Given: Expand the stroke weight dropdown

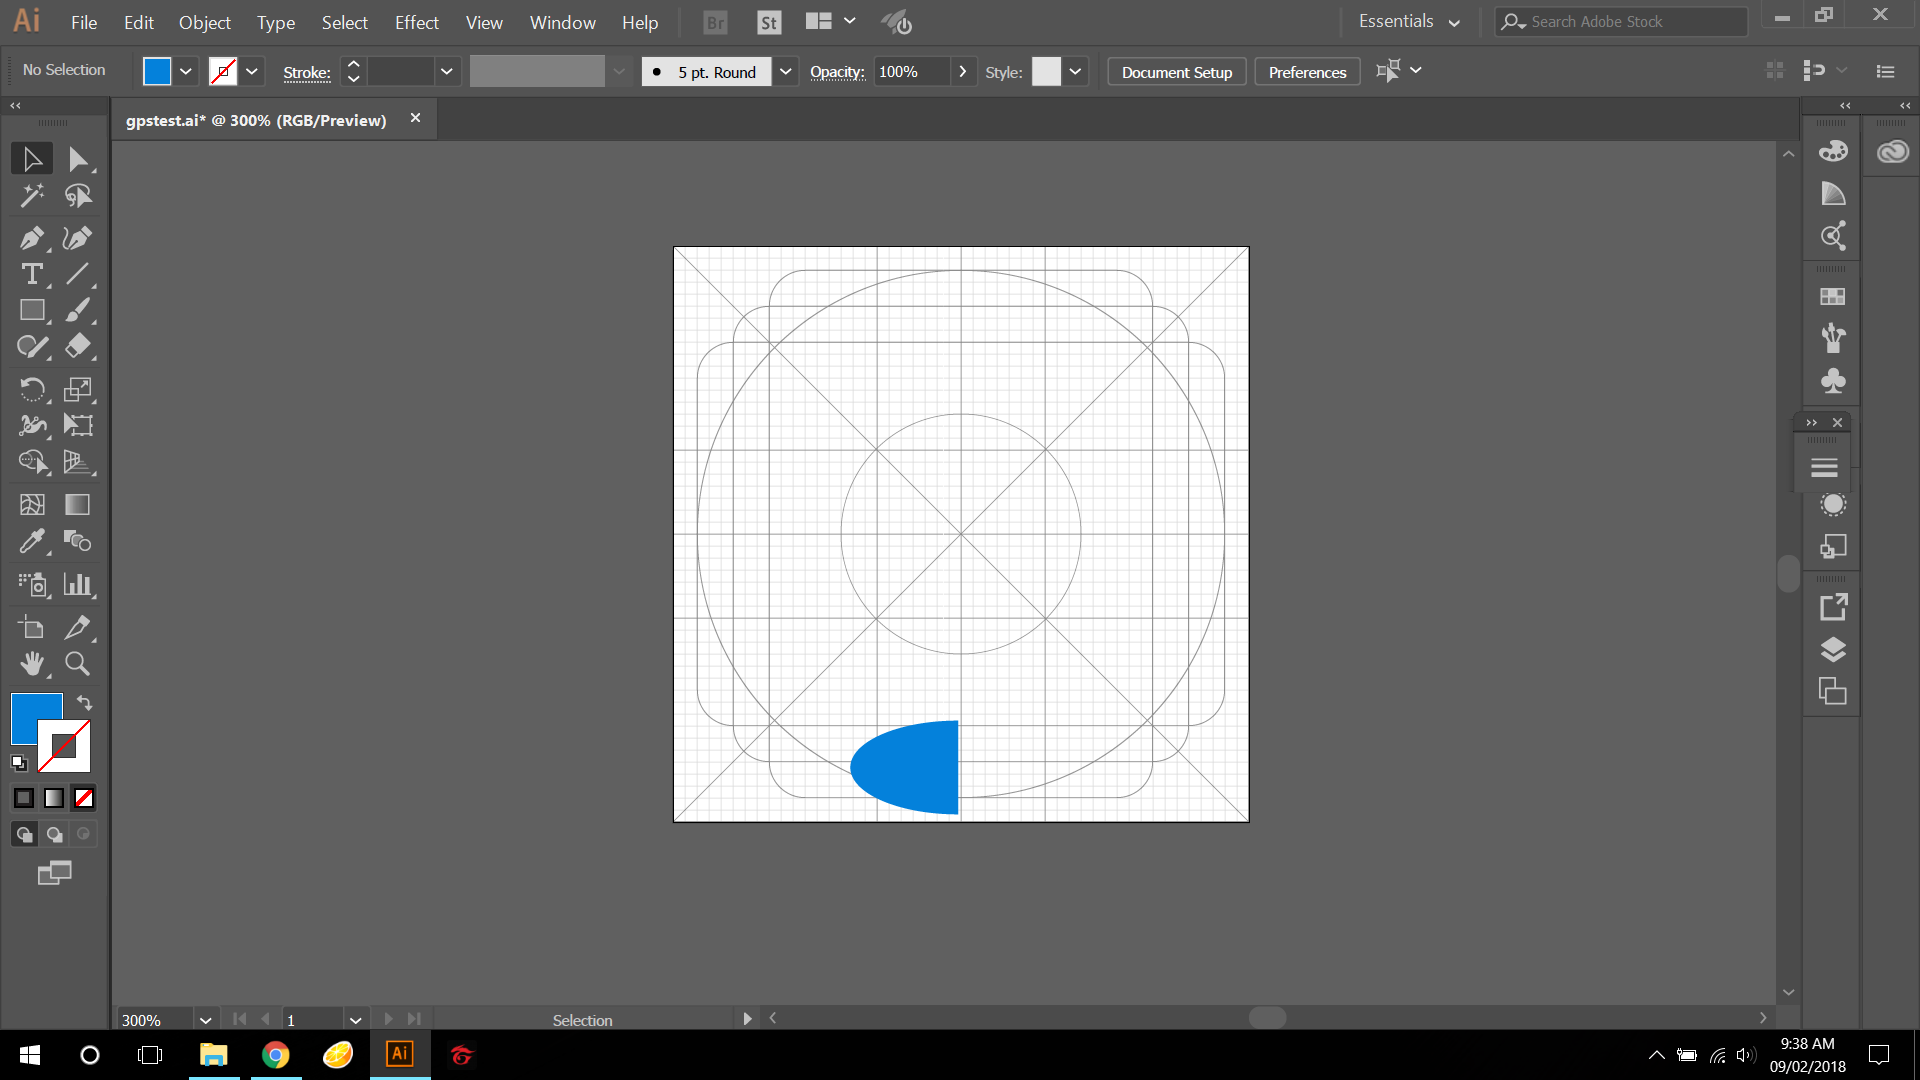Looking at the screenshot, I should [446, 72].
